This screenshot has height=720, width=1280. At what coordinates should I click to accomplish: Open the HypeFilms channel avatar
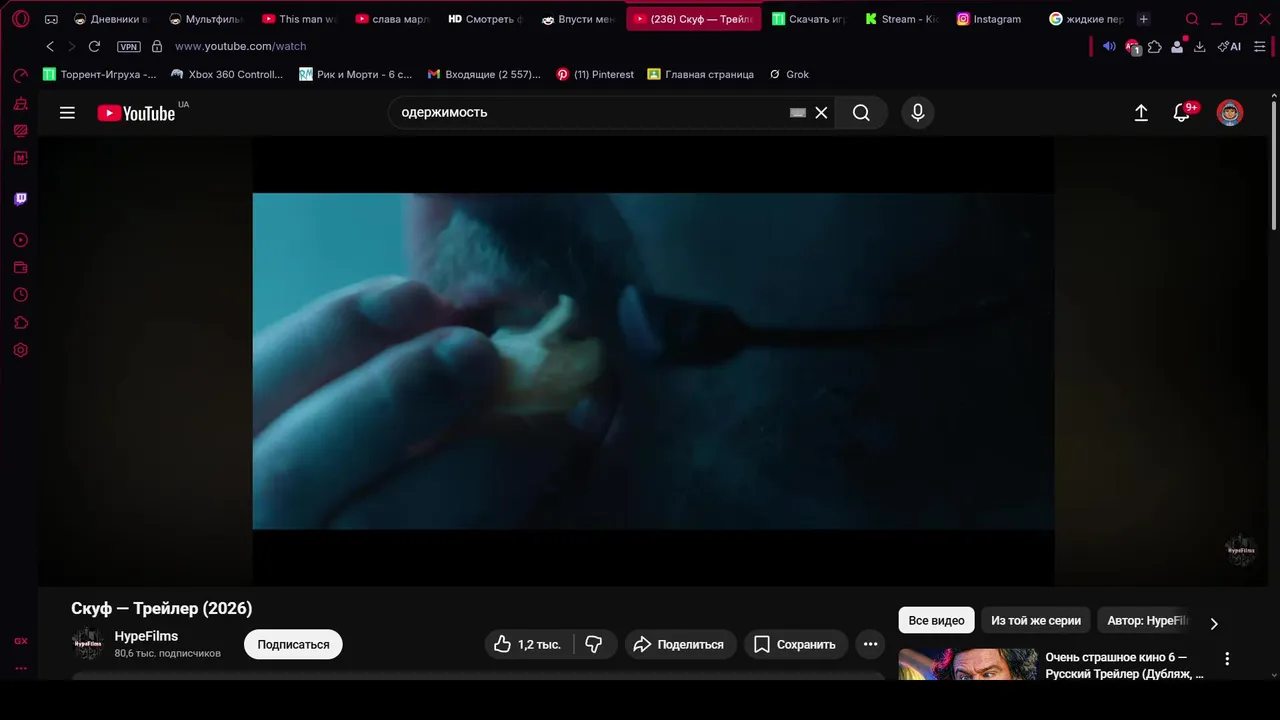[x=88, y=643]
